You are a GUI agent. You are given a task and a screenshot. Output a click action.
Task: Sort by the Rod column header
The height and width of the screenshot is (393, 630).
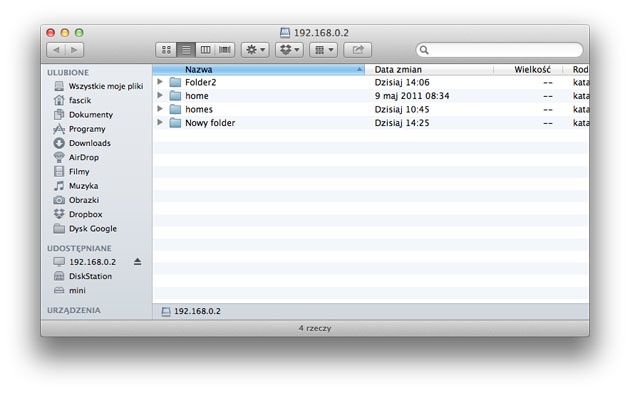[577, 70]
